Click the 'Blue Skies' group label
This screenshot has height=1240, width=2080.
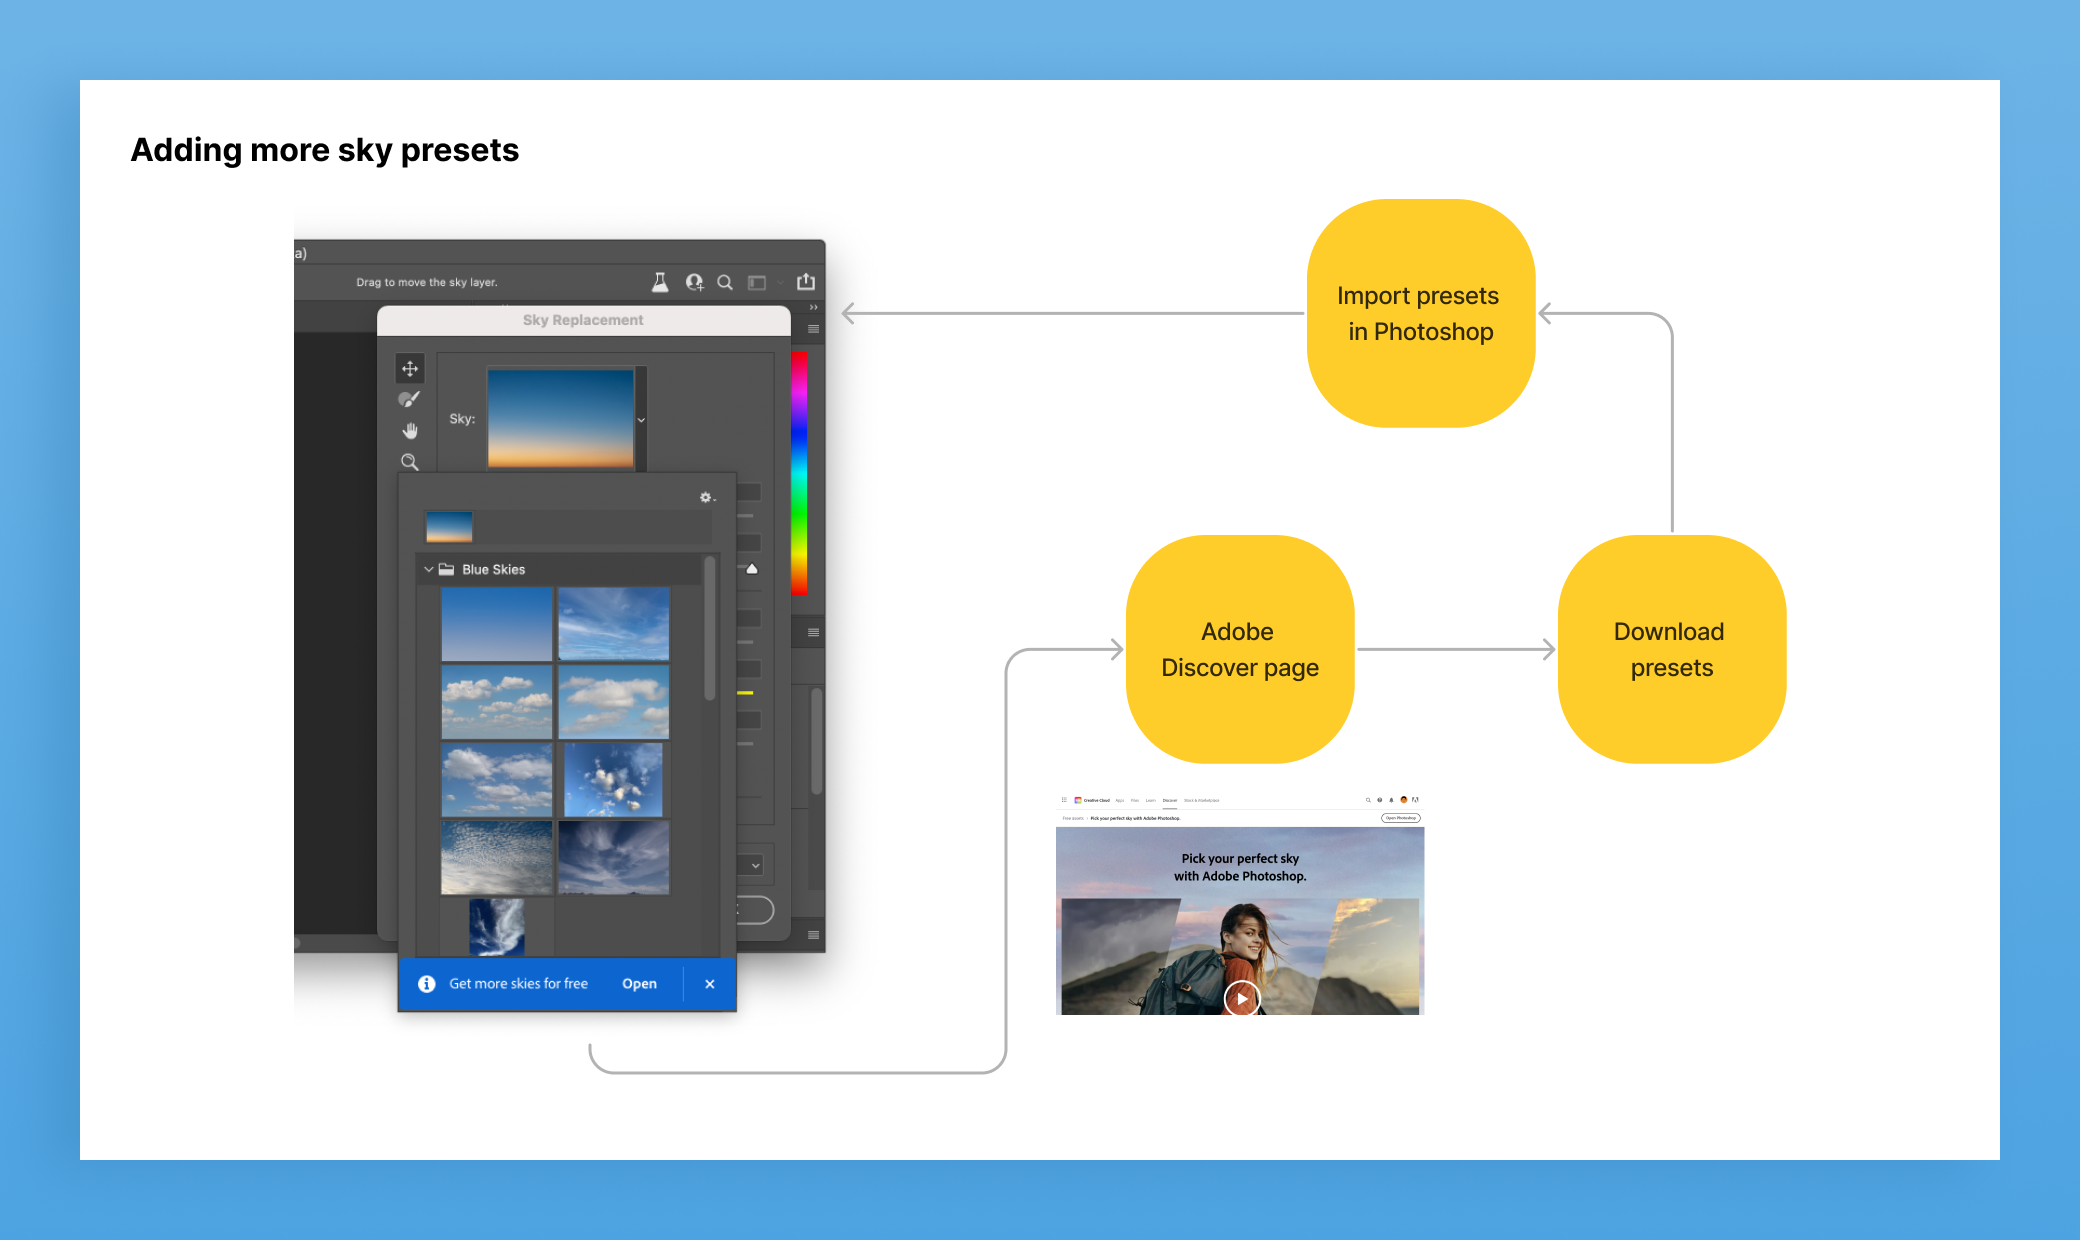[x=494, y=569]
